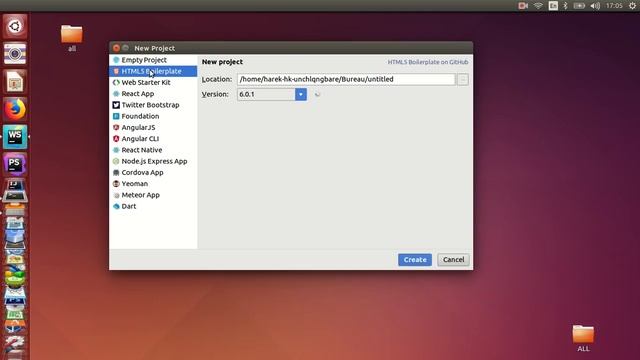Image resolution: width=640 pixels, height=360 pixels.
Task: Open PhpStorm from the launcher
Action: 15,164
